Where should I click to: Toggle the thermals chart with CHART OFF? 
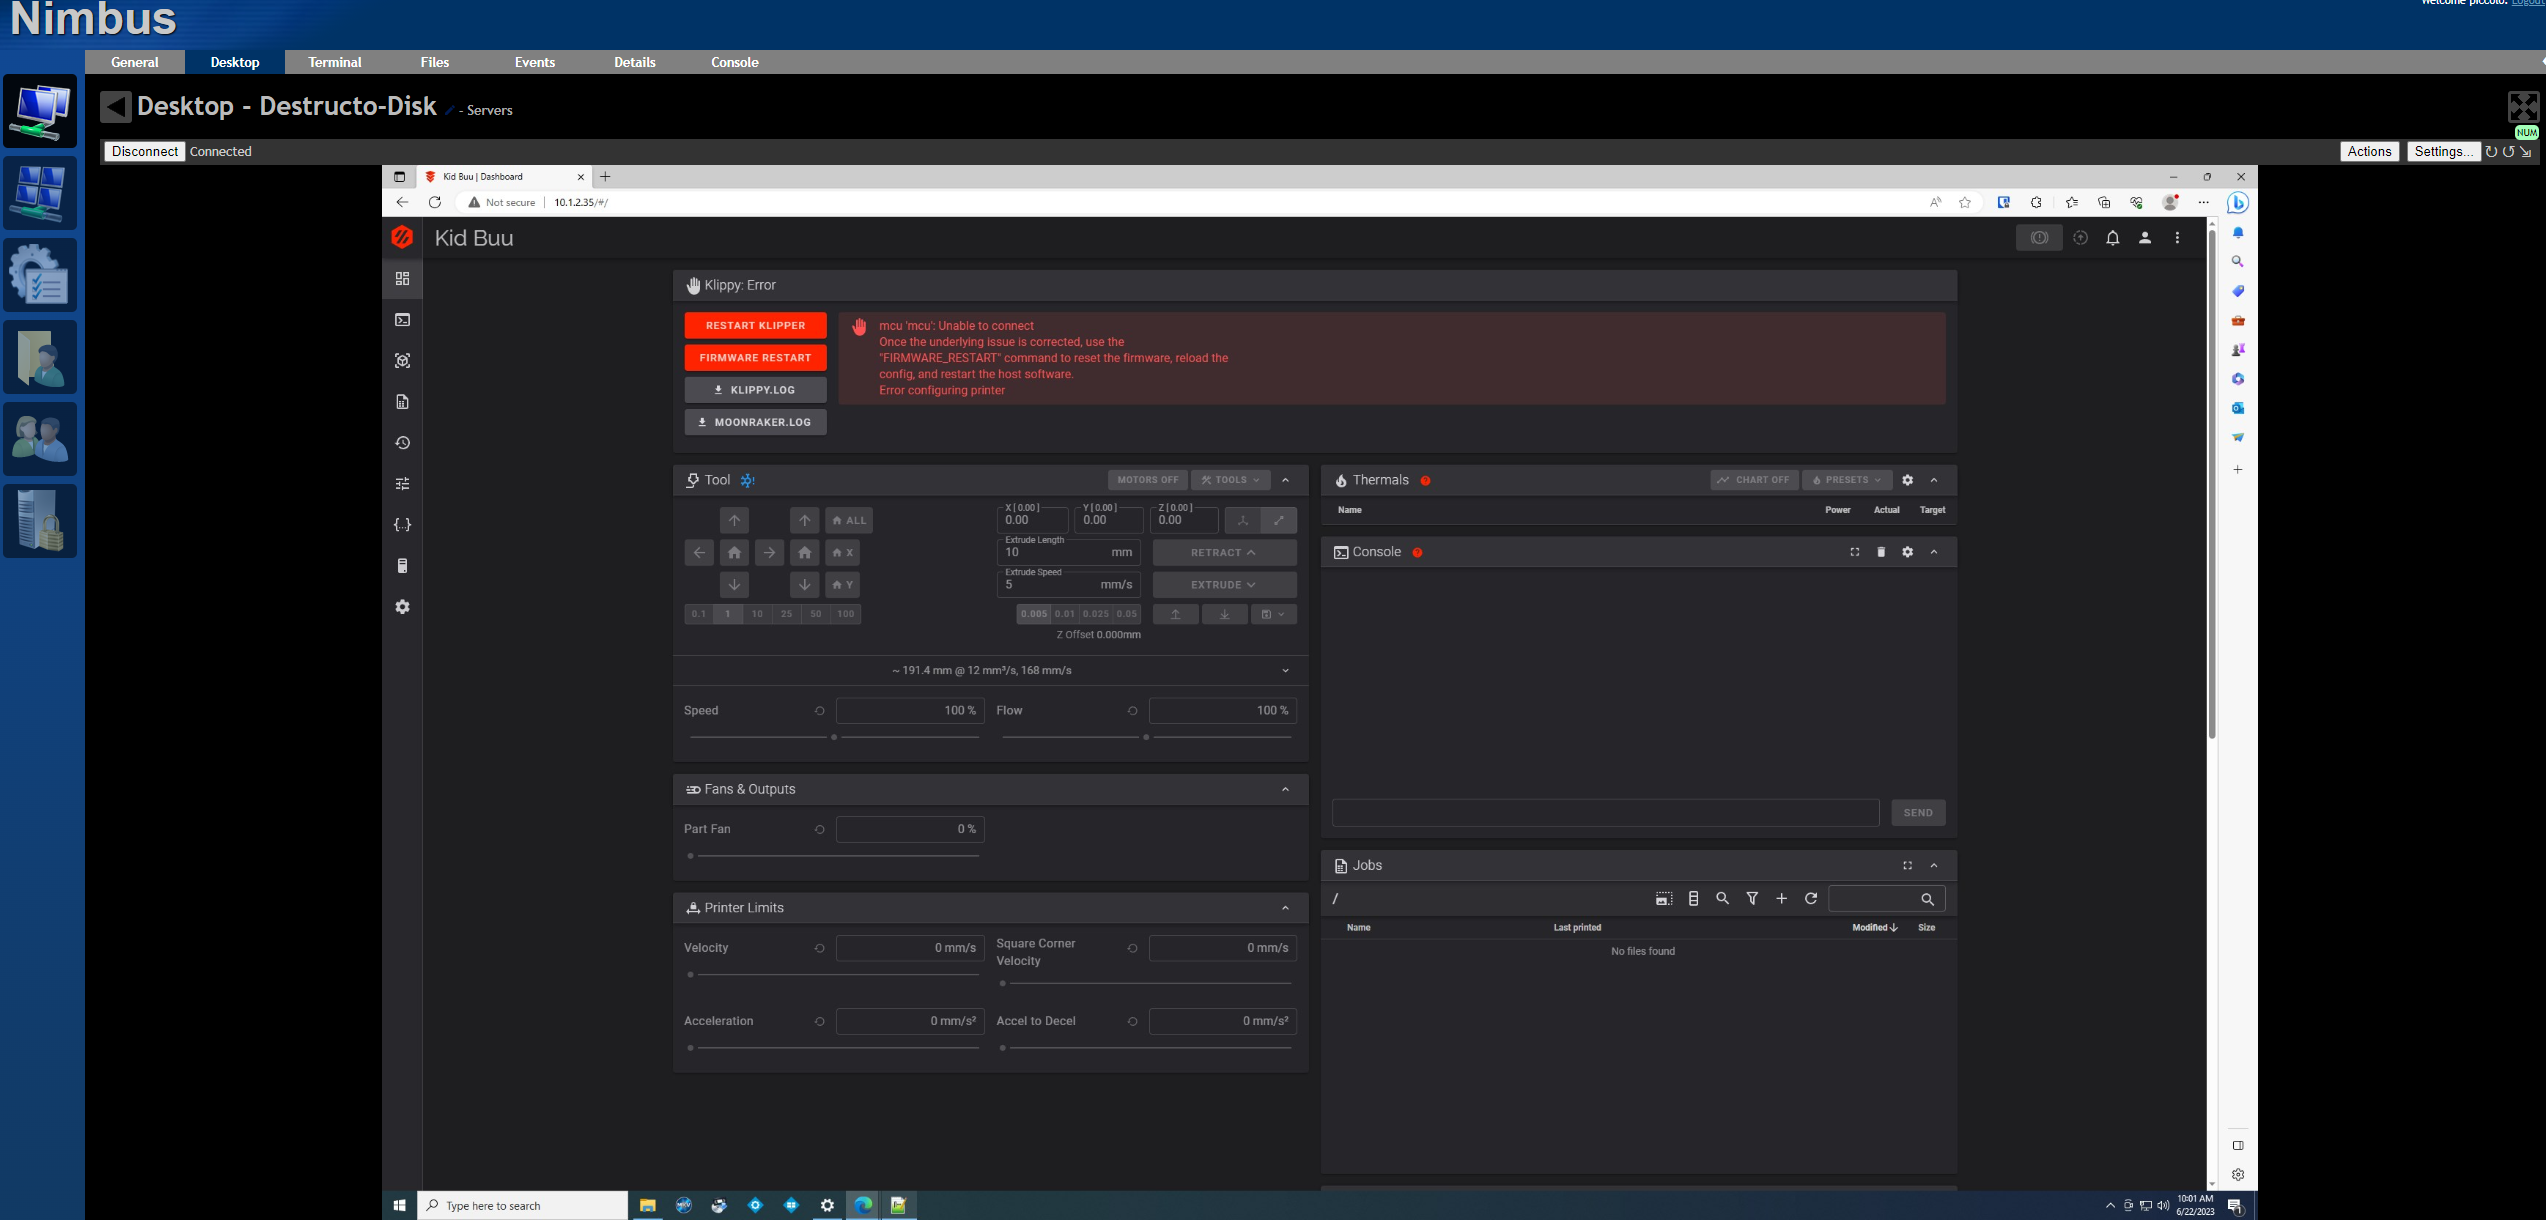click(1753, 480)
